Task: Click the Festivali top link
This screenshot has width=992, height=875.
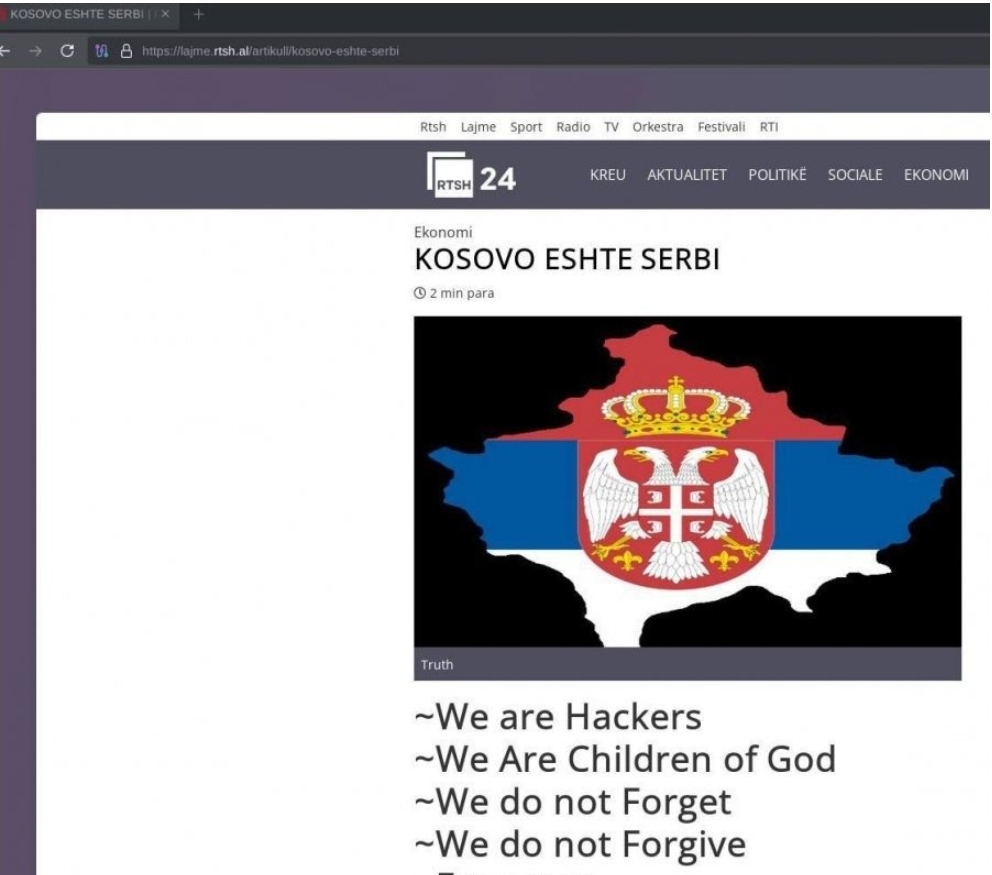Action: point(721,127)
